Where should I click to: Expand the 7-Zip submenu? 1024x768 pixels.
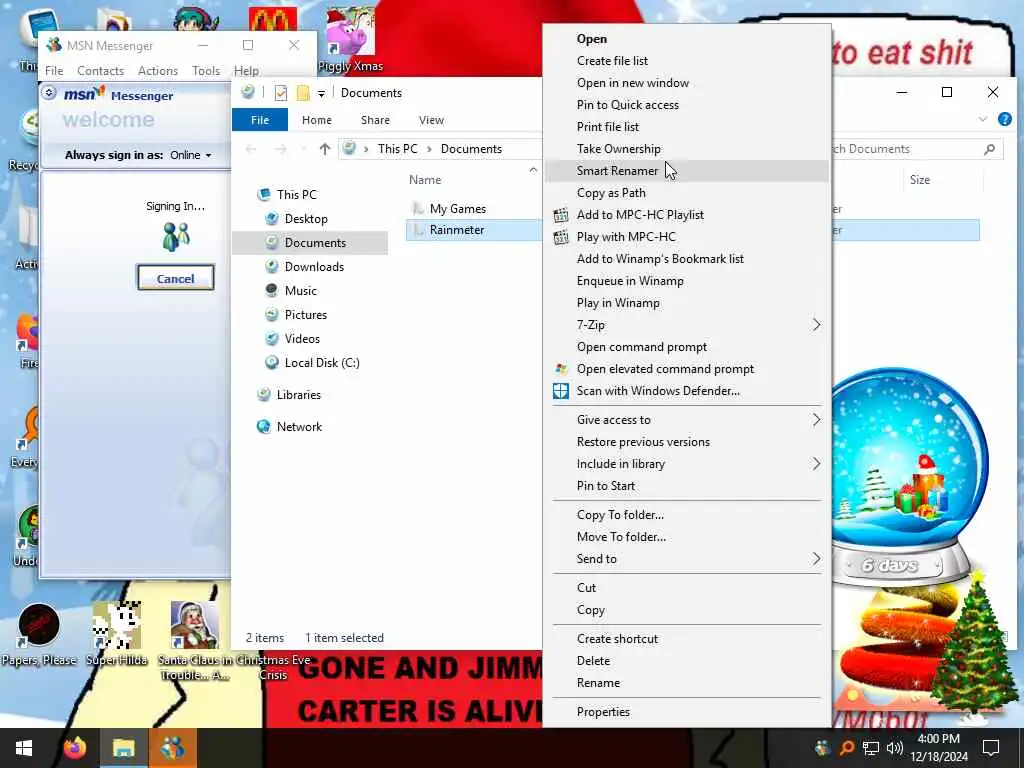click(x=816, y=325)
